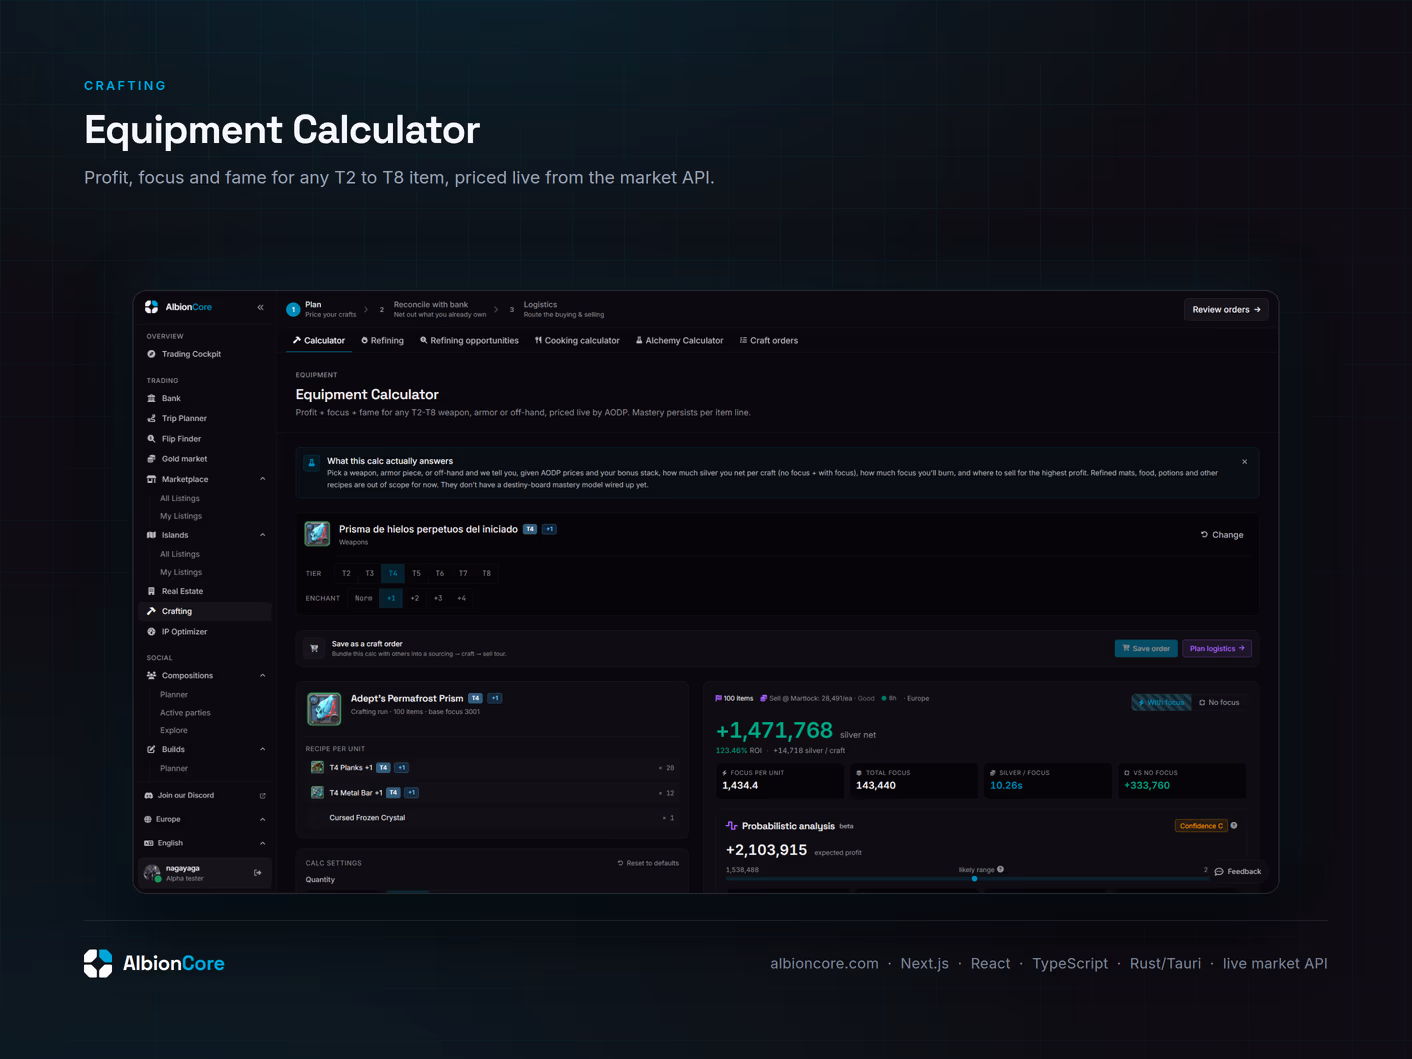Collapse the Builds section chevron

[263, 750]
